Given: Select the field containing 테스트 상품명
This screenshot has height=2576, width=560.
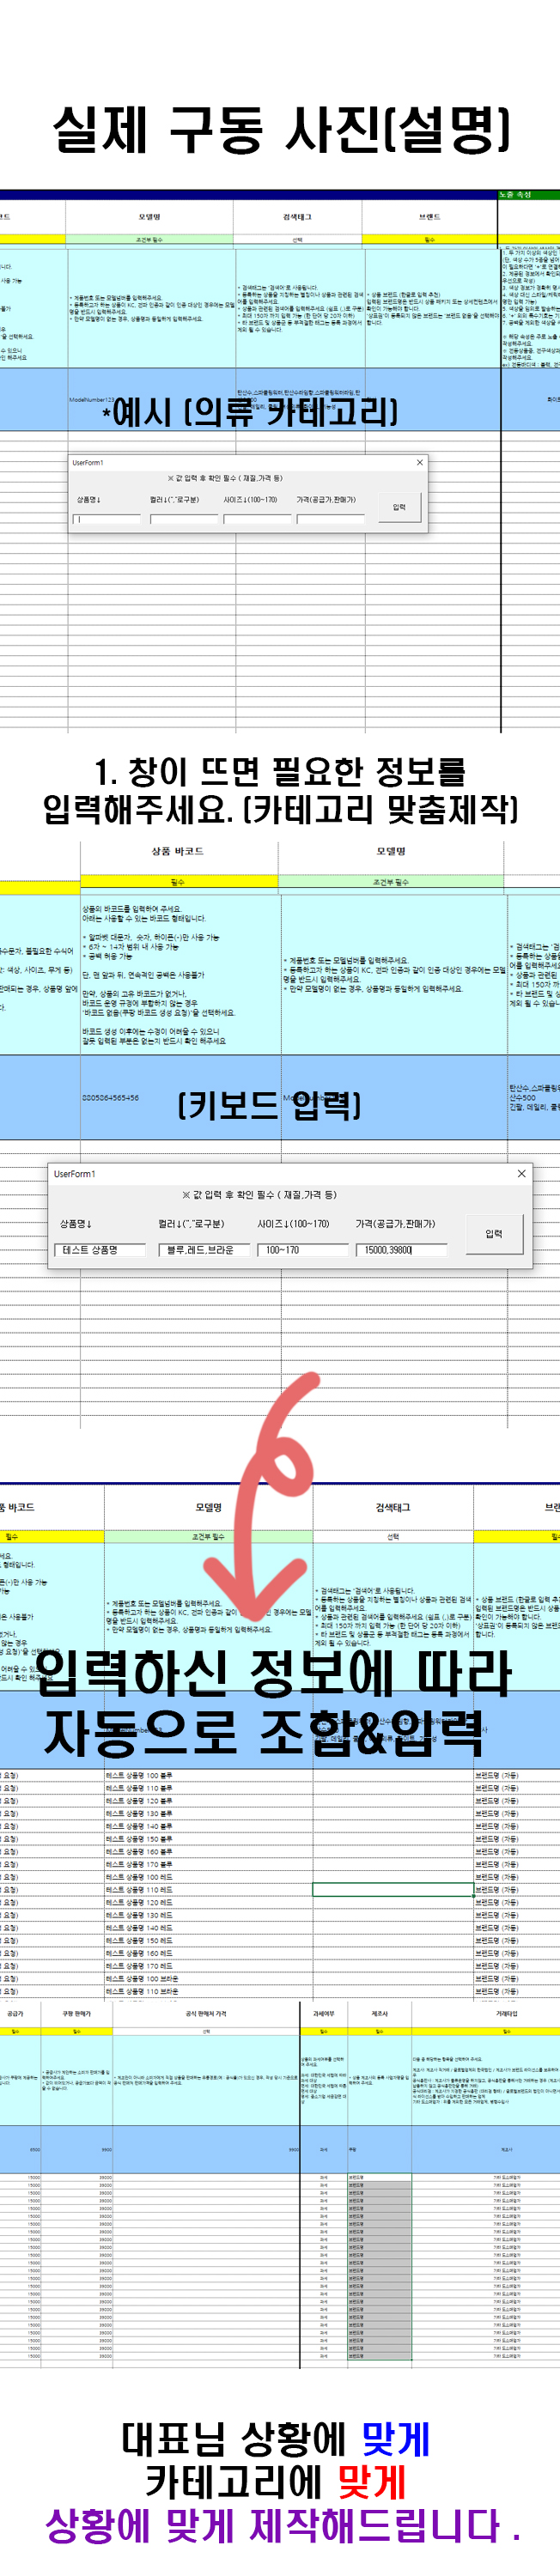Looking at the screenshot, I should [100, 1249].
